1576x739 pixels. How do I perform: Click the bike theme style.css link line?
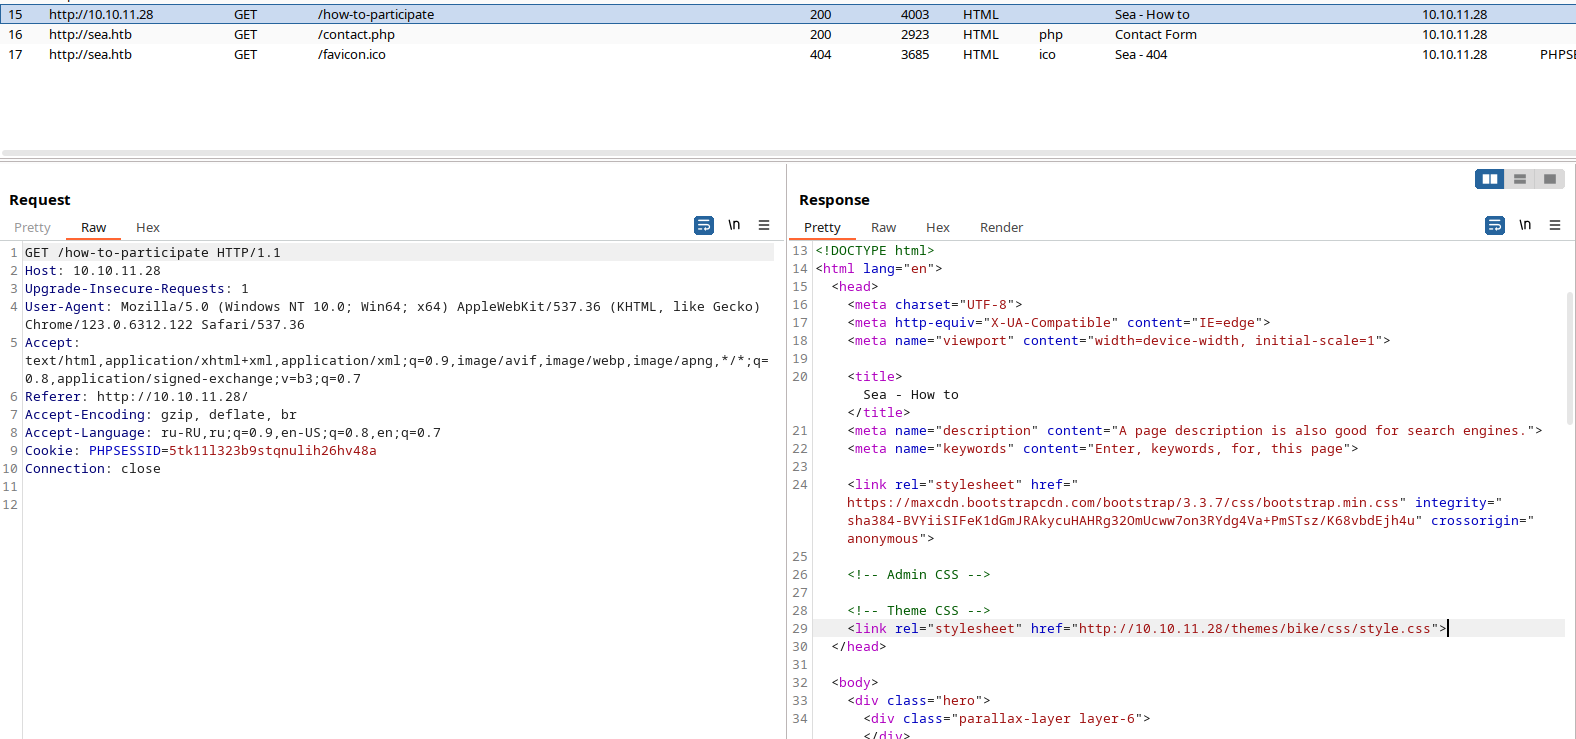(1147, 629)
